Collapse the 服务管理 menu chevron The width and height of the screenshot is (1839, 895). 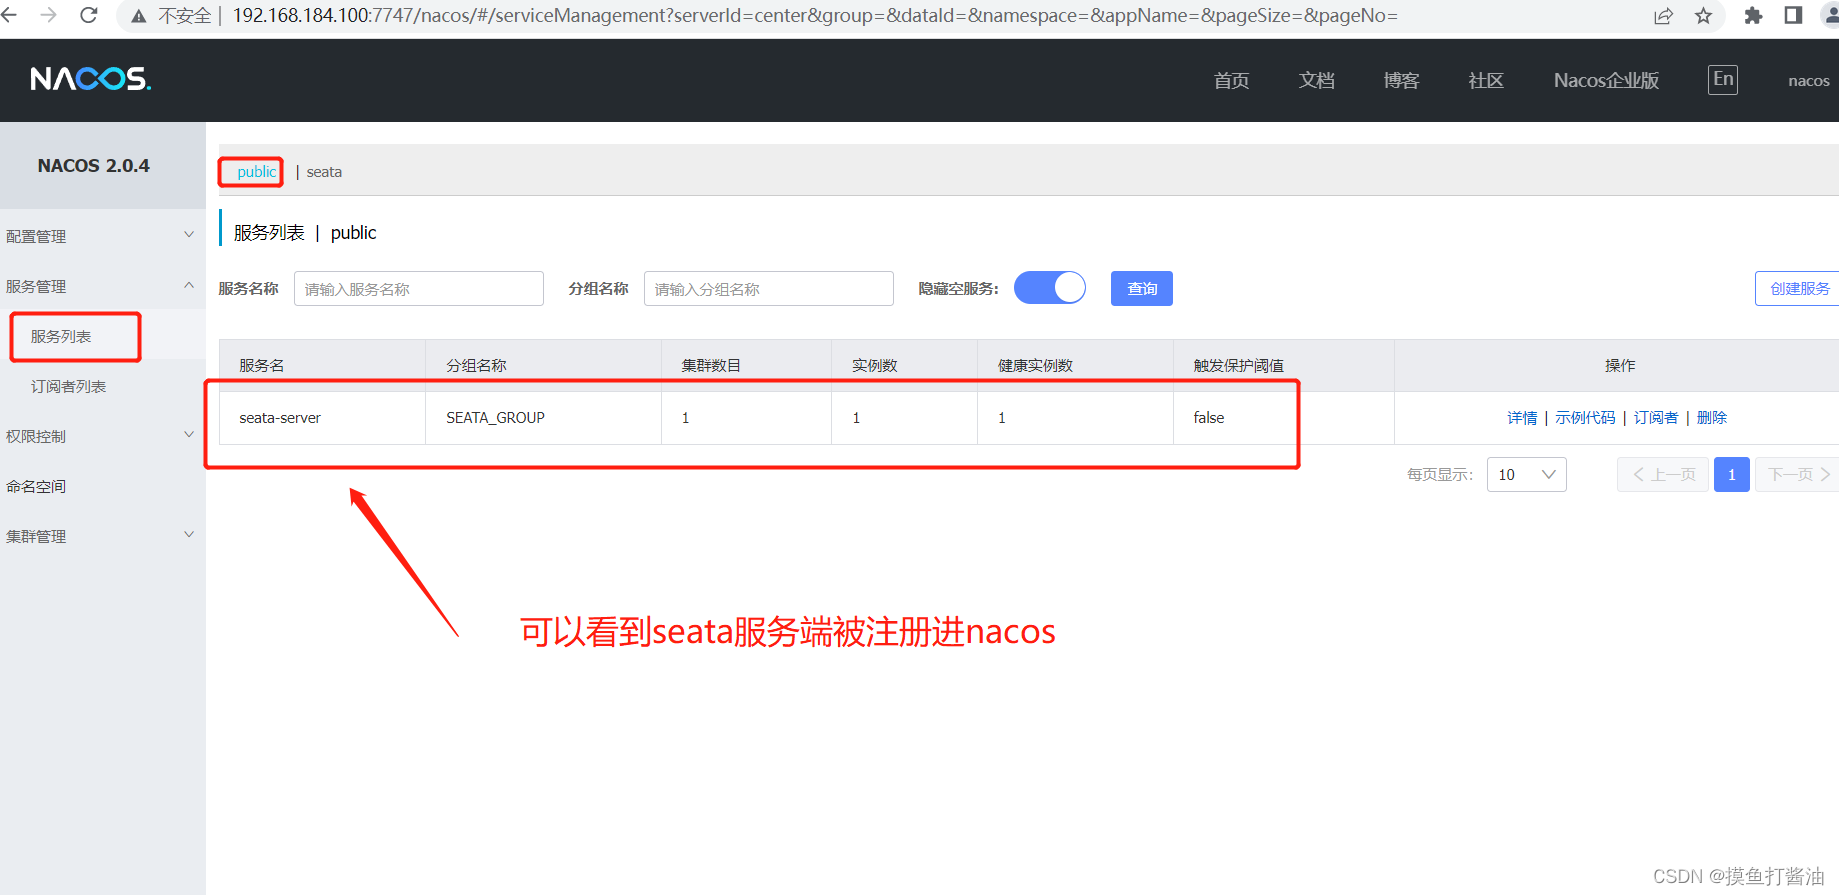(x=189, y=285)
